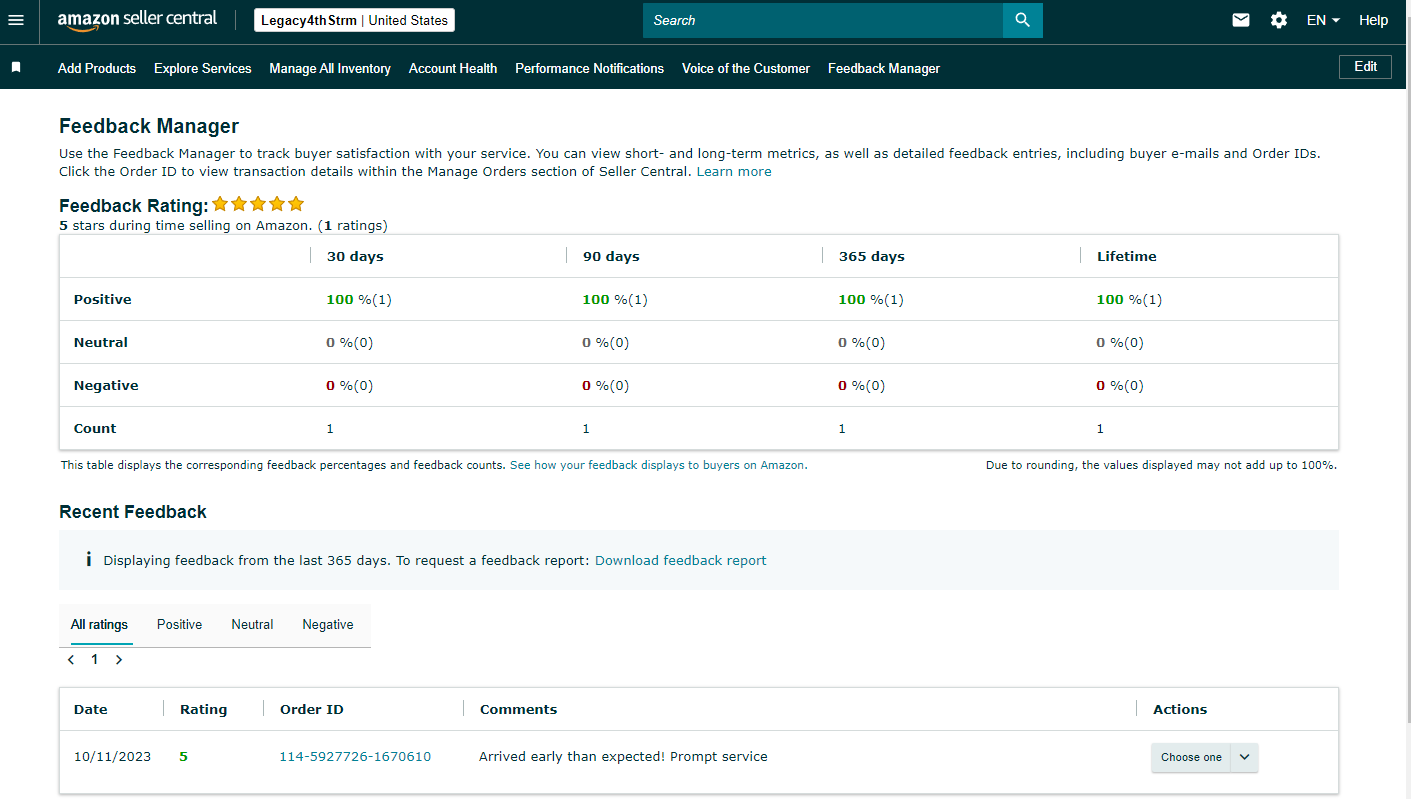
Task: Click the Lifetime Negative 0% value
Action: [x=1120, y=385]
